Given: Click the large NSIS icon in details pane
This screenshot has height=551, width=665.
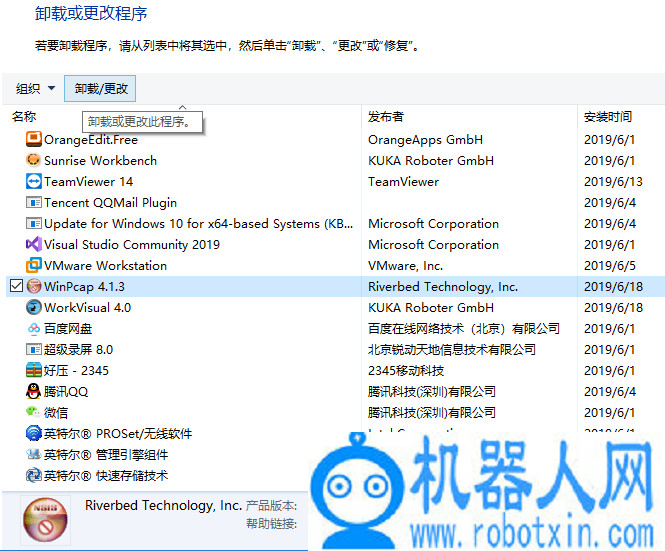Looking at the screenshot, I should (x=45, y=520).
